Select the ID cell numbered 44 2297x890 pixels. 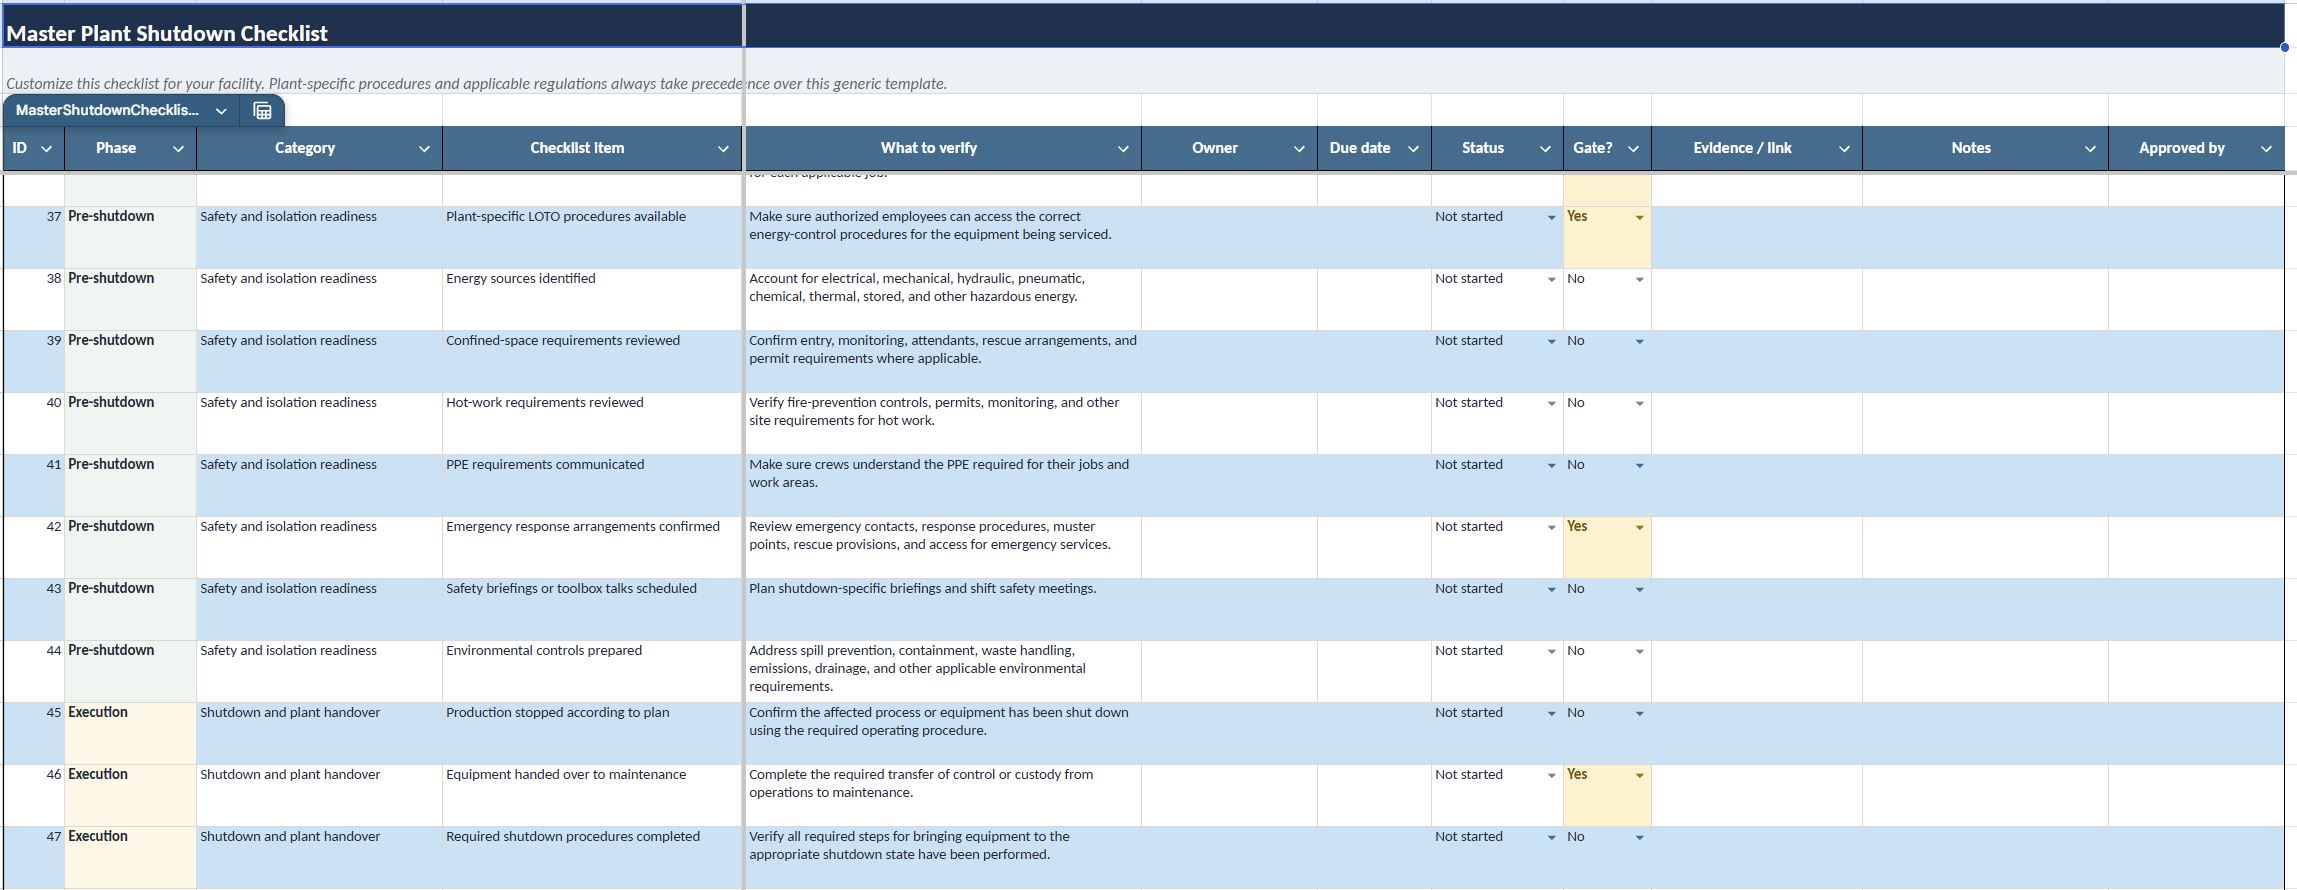point(34,672)
